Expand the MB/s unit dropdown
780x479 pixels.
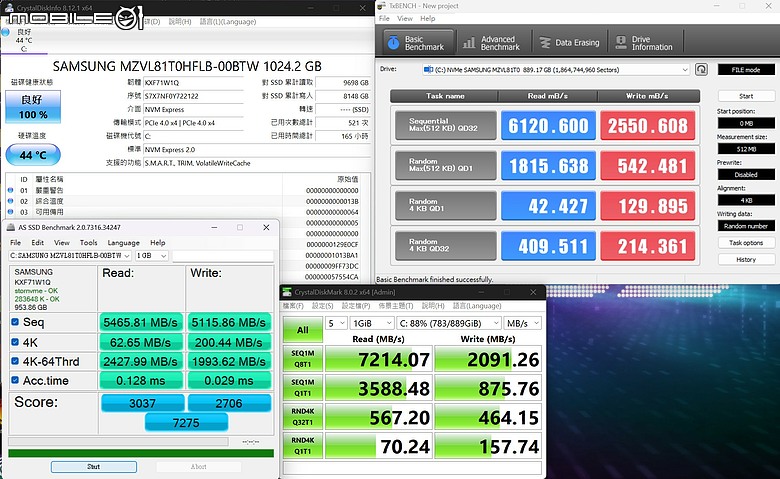pos(522,323)
